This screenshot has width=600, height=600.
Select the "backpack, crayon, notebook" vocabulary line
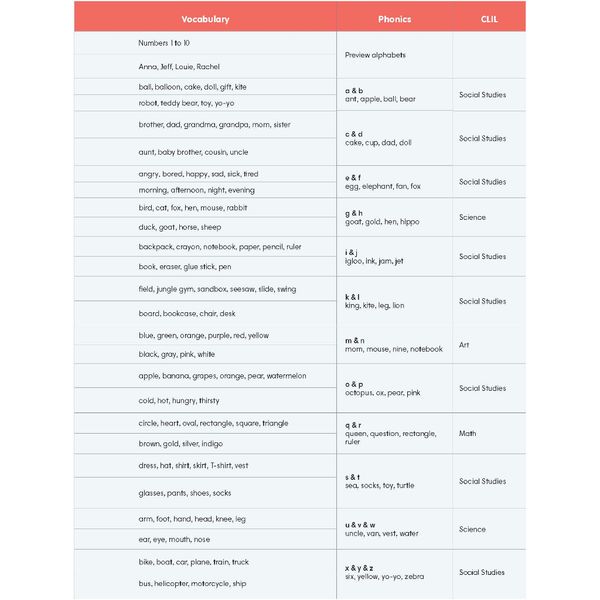tap(220, 246)
